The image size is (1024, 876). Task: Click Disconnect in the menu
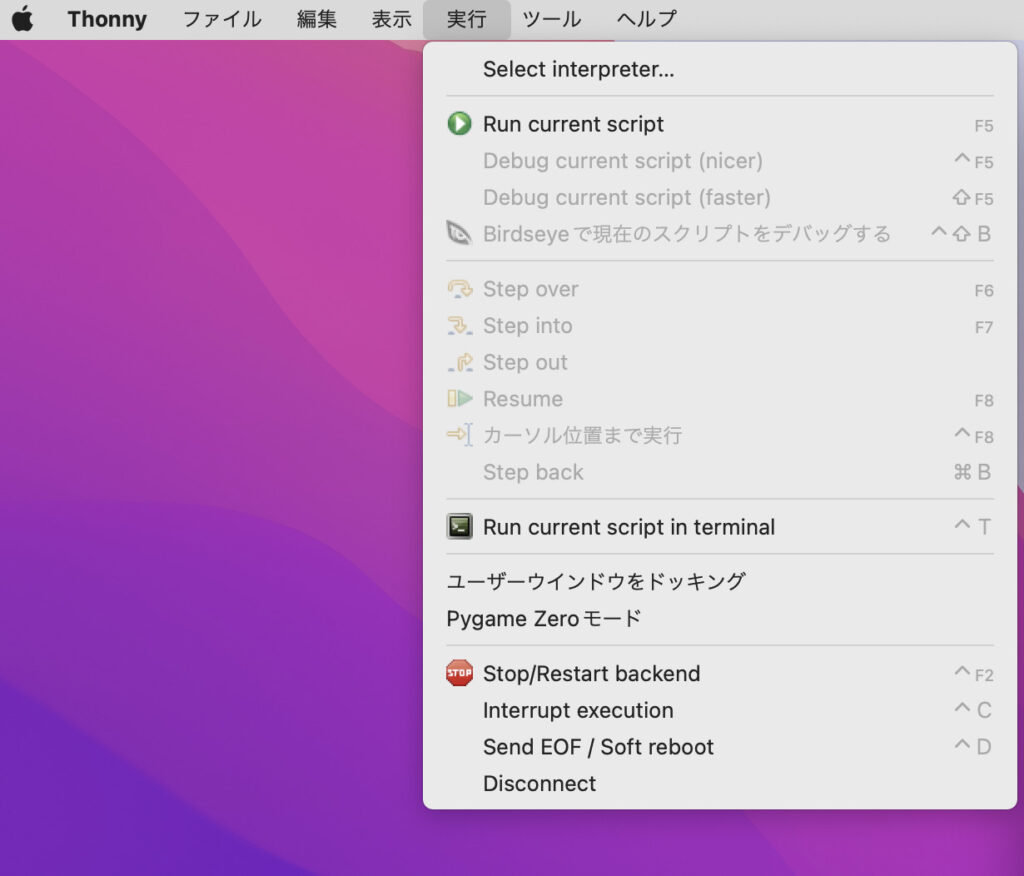(x=720, y=783)
